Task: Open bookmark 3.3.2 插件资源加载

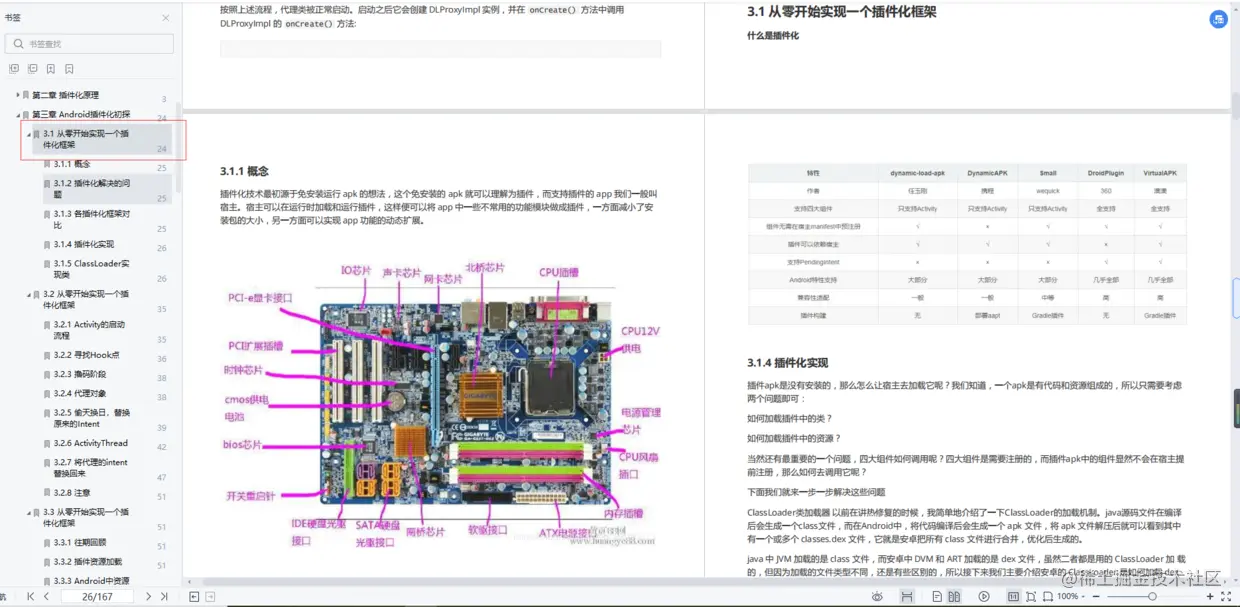Action: [88, 562]
